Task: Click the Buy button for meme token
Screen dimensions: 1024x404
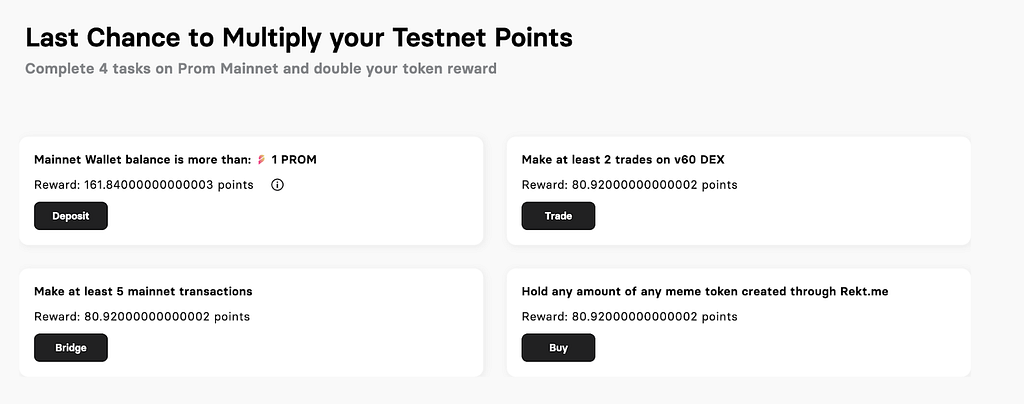Action: click(558, 348)
